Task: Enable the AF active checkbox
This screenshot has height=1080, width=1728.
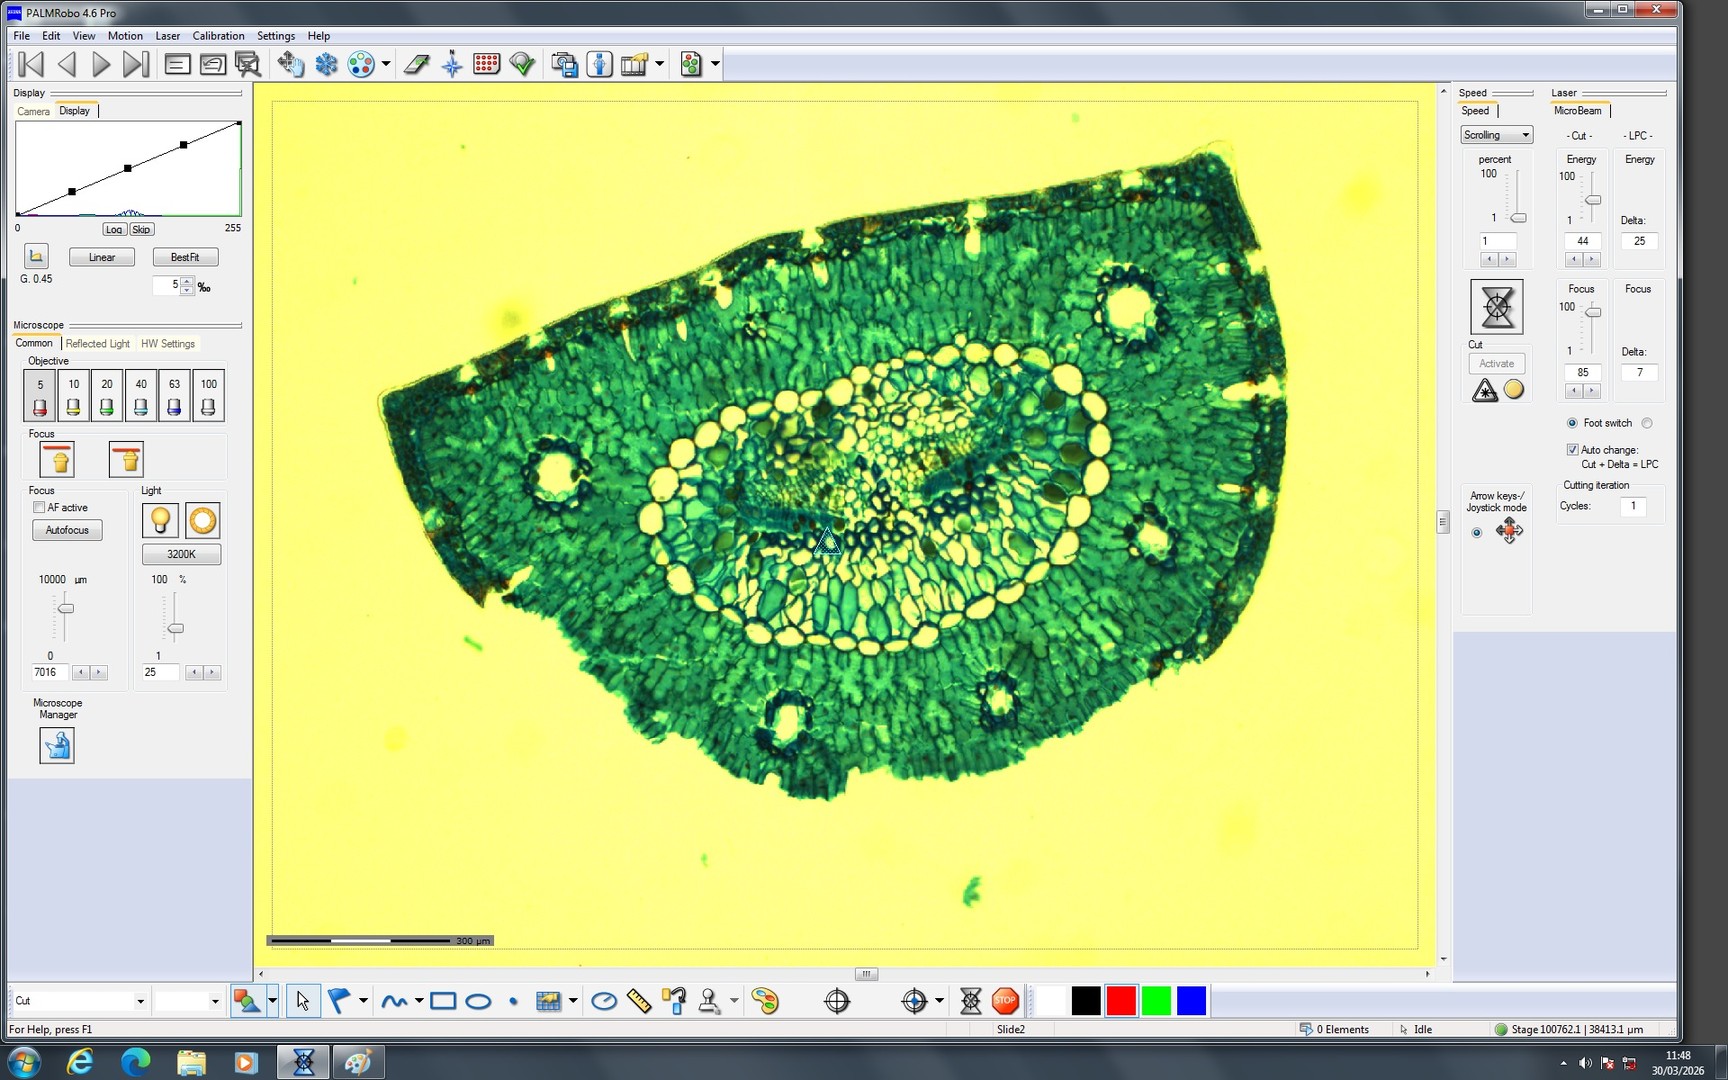Action: coord(40,507)
